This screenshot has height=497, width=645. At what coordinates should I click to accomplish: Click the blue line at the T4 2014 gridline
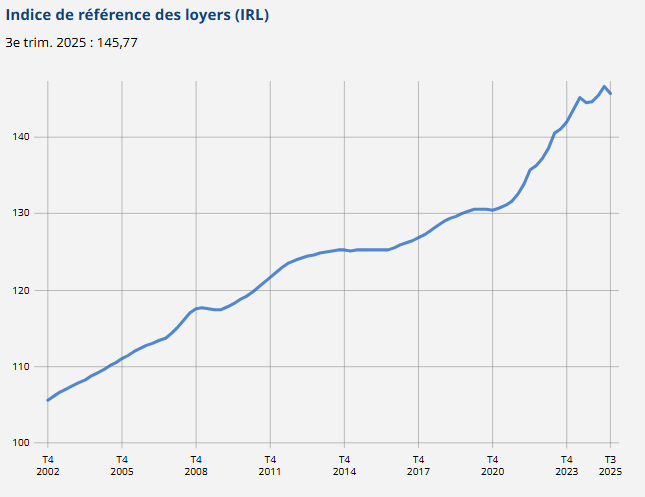click(x=344, y=250)
